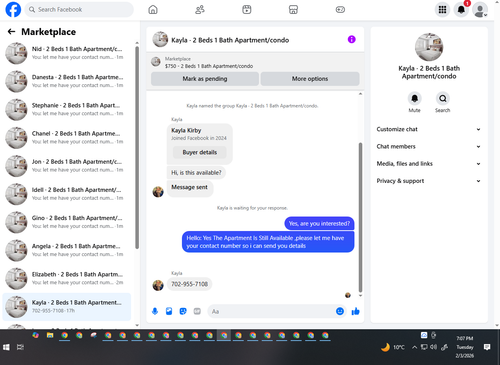
Task: Expand Media, files and links section
Action: 429,164
